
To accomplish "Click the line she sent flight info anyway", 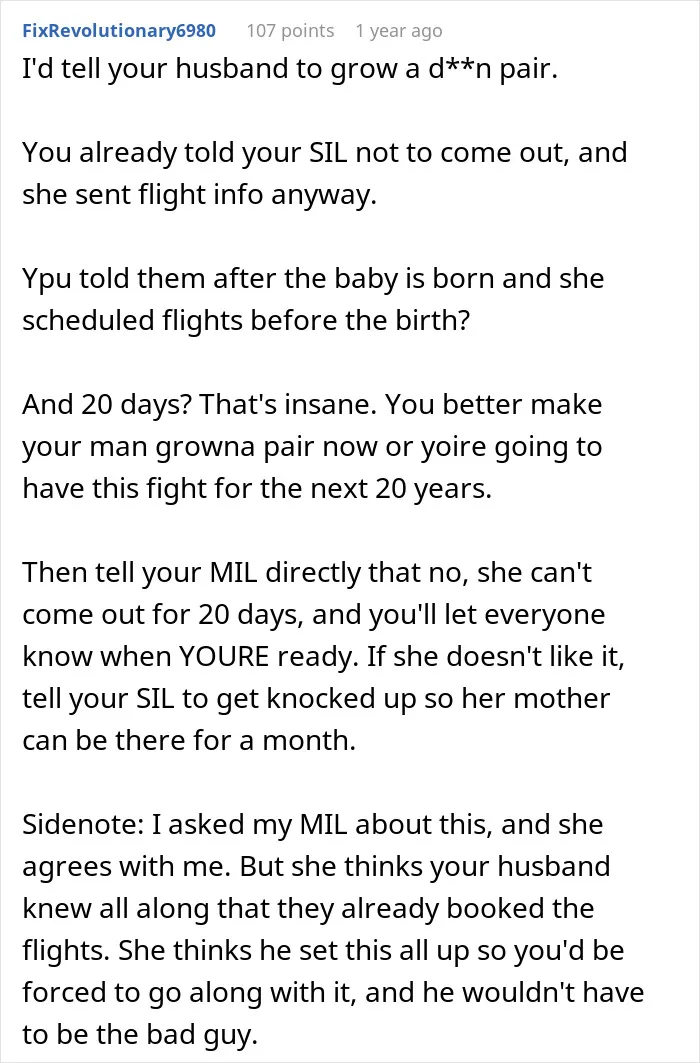I will [199, 195].
